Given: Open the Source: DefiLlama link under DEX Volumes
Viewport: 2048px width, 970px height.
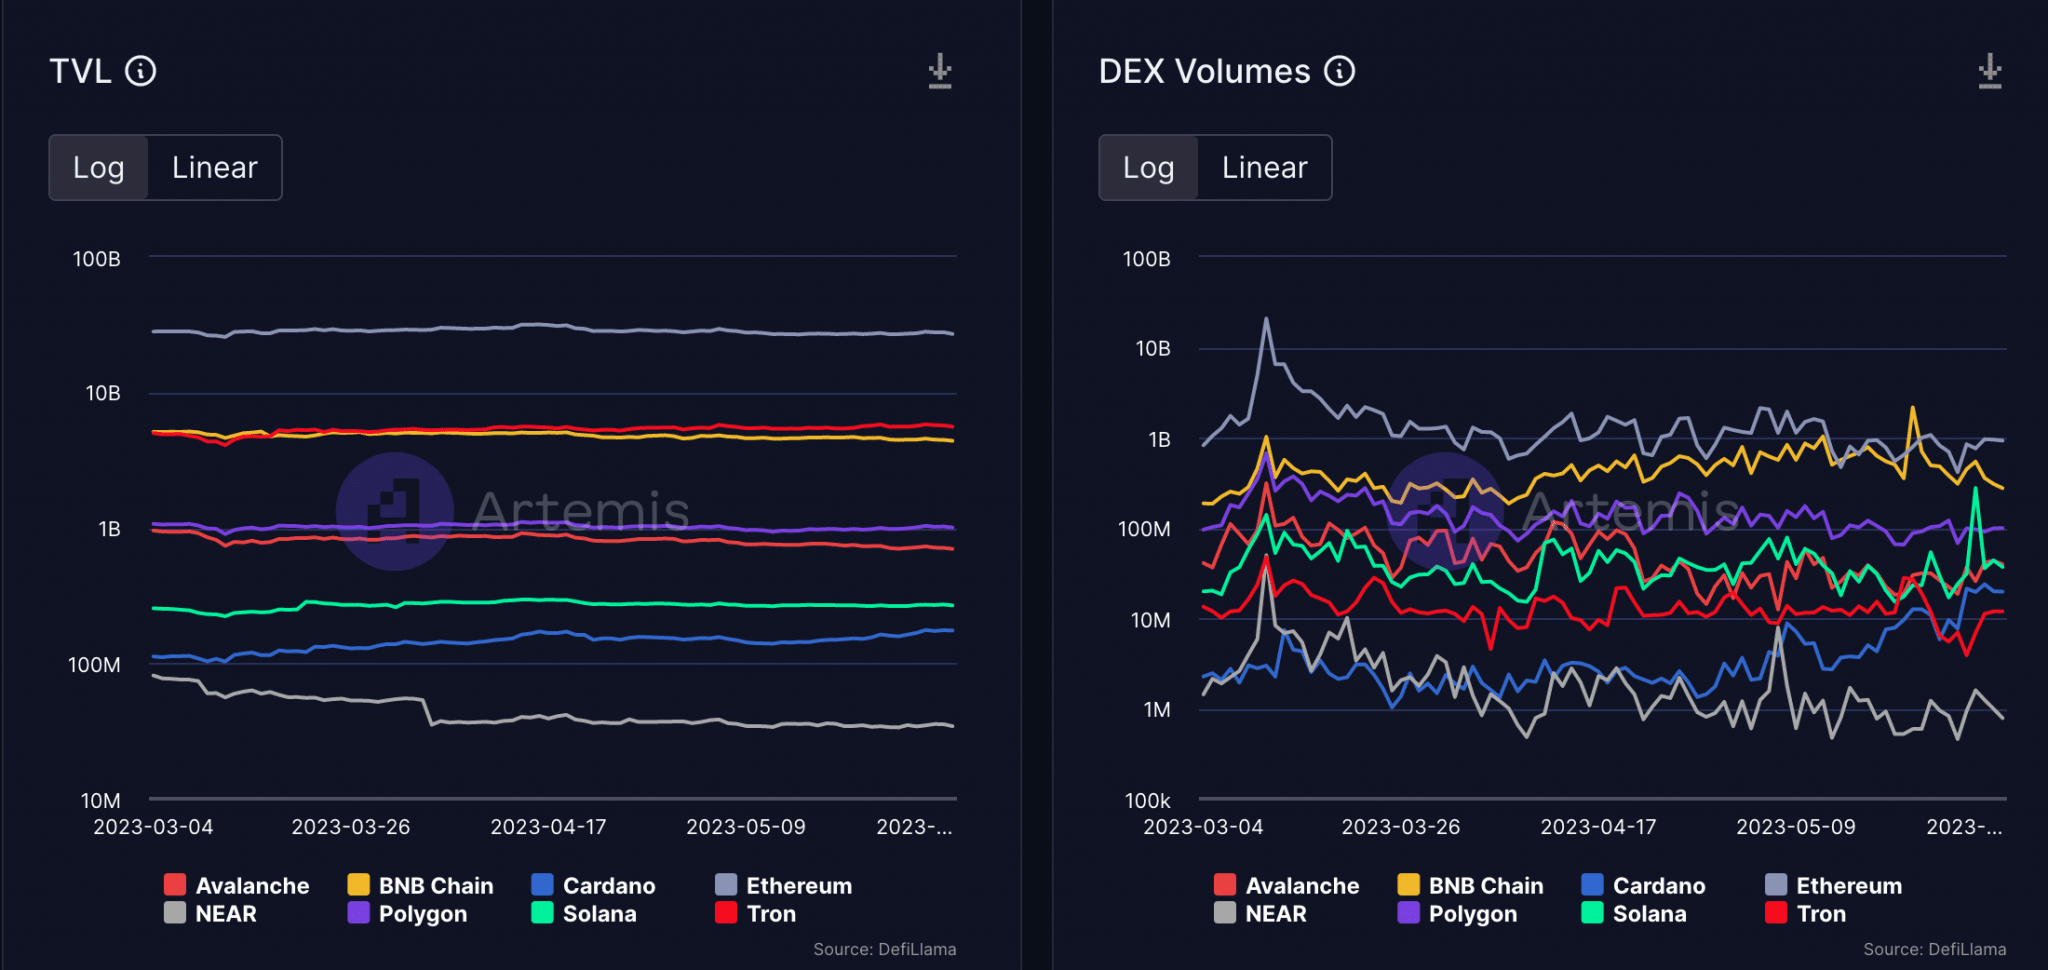Looking at the screenshot, I should coord(1935,948).
